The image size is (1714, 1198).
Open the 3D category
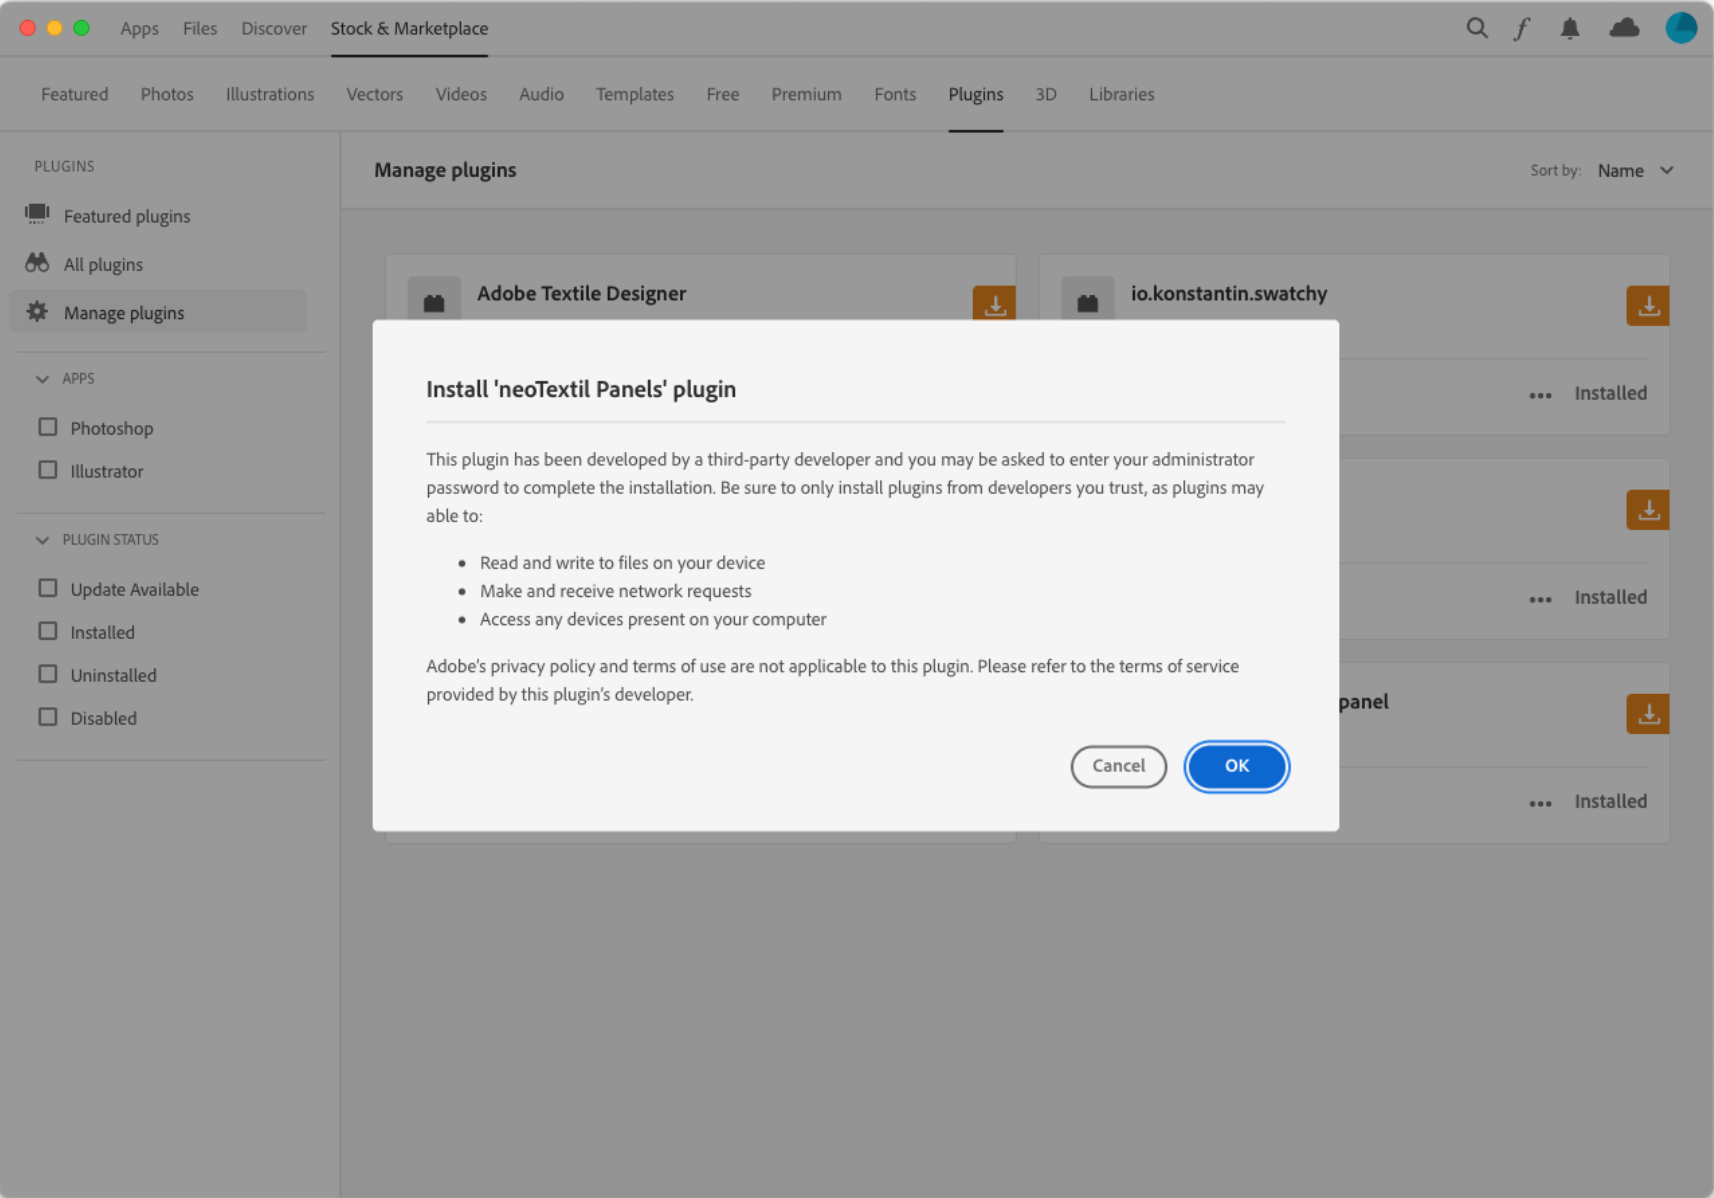click(1046, 94)
